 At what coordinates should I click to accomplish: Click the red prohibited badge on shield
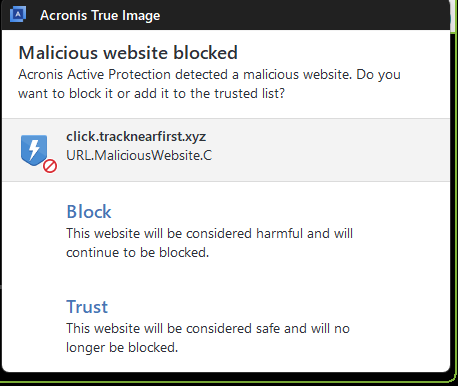pos(50,166)
